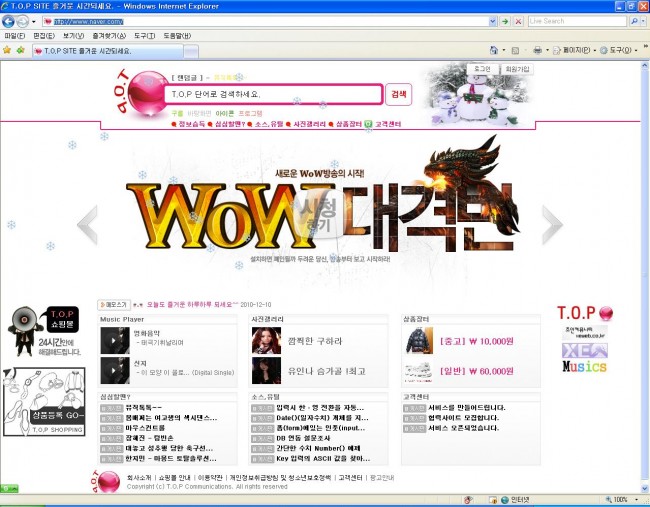Click the browser Forward arrow button
The height and width of the screenshot is (507, 650).
tap(22, 21)
